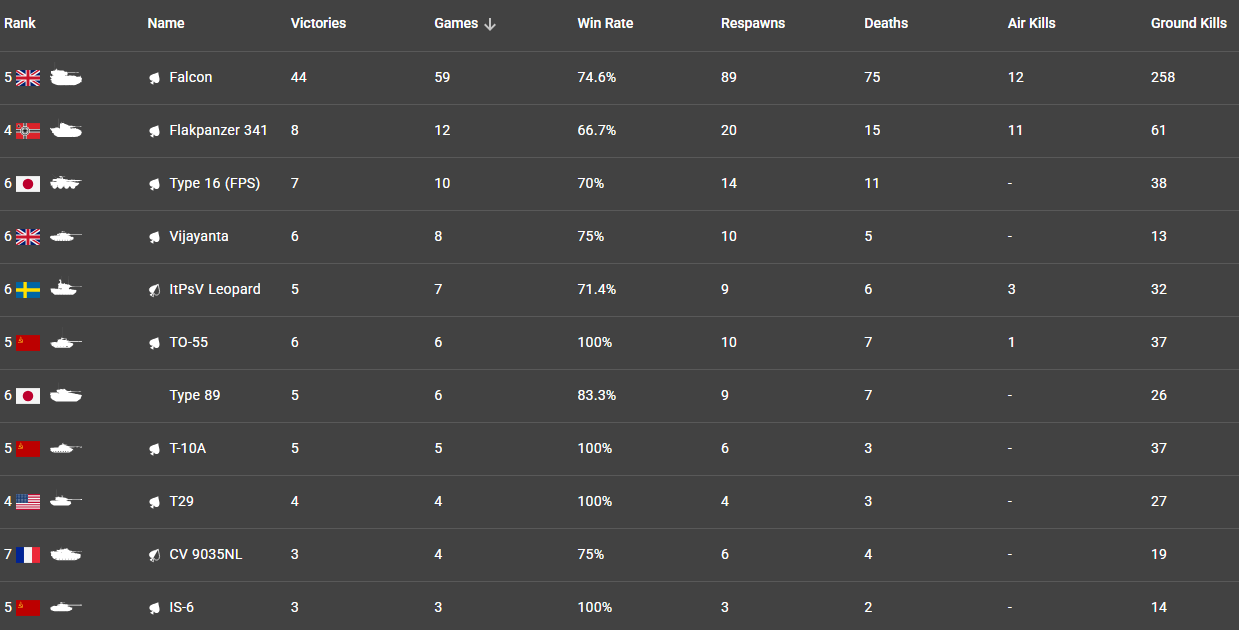Viewport: 1239px width, 630px height.
Task: Open the T-10A vehicle name link
Action: point(188,448)
